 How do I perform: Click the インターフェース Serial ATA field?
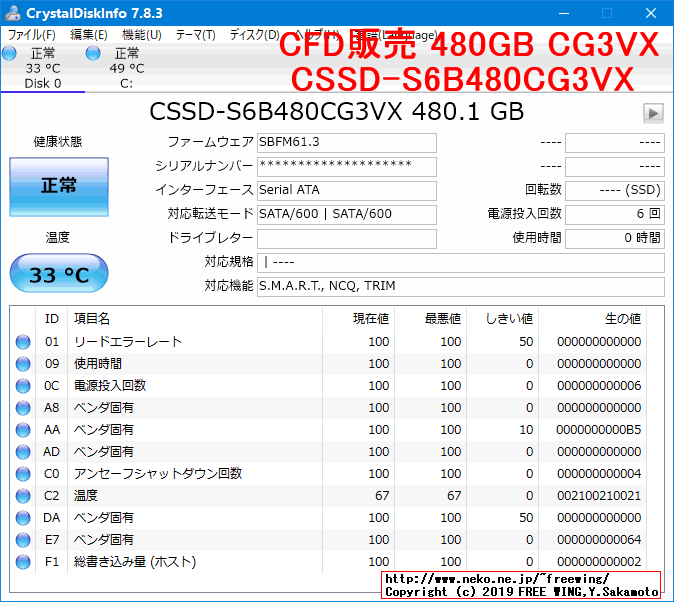[347, 190]
